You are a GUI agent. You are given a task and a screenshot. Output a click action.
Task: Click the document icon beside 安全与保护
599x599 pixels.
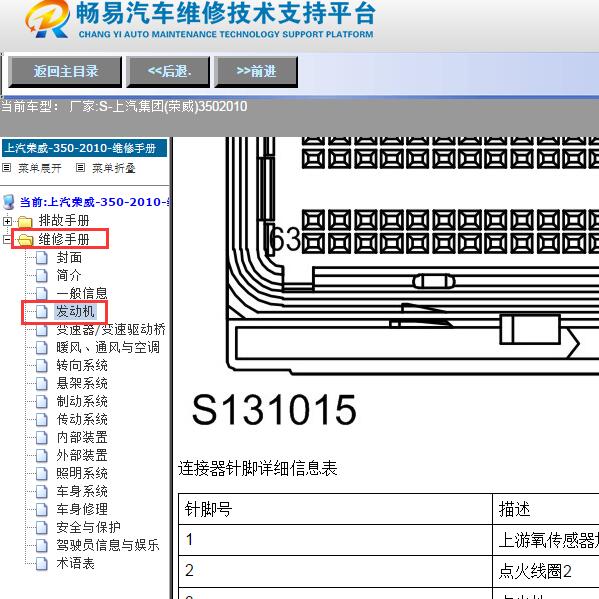pos(42,528)
